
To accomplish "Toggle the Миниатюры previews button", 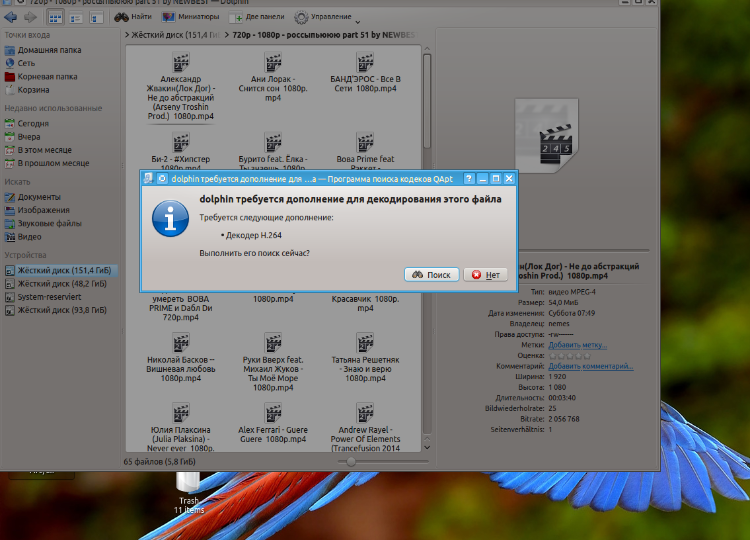I will pos(190,17).
